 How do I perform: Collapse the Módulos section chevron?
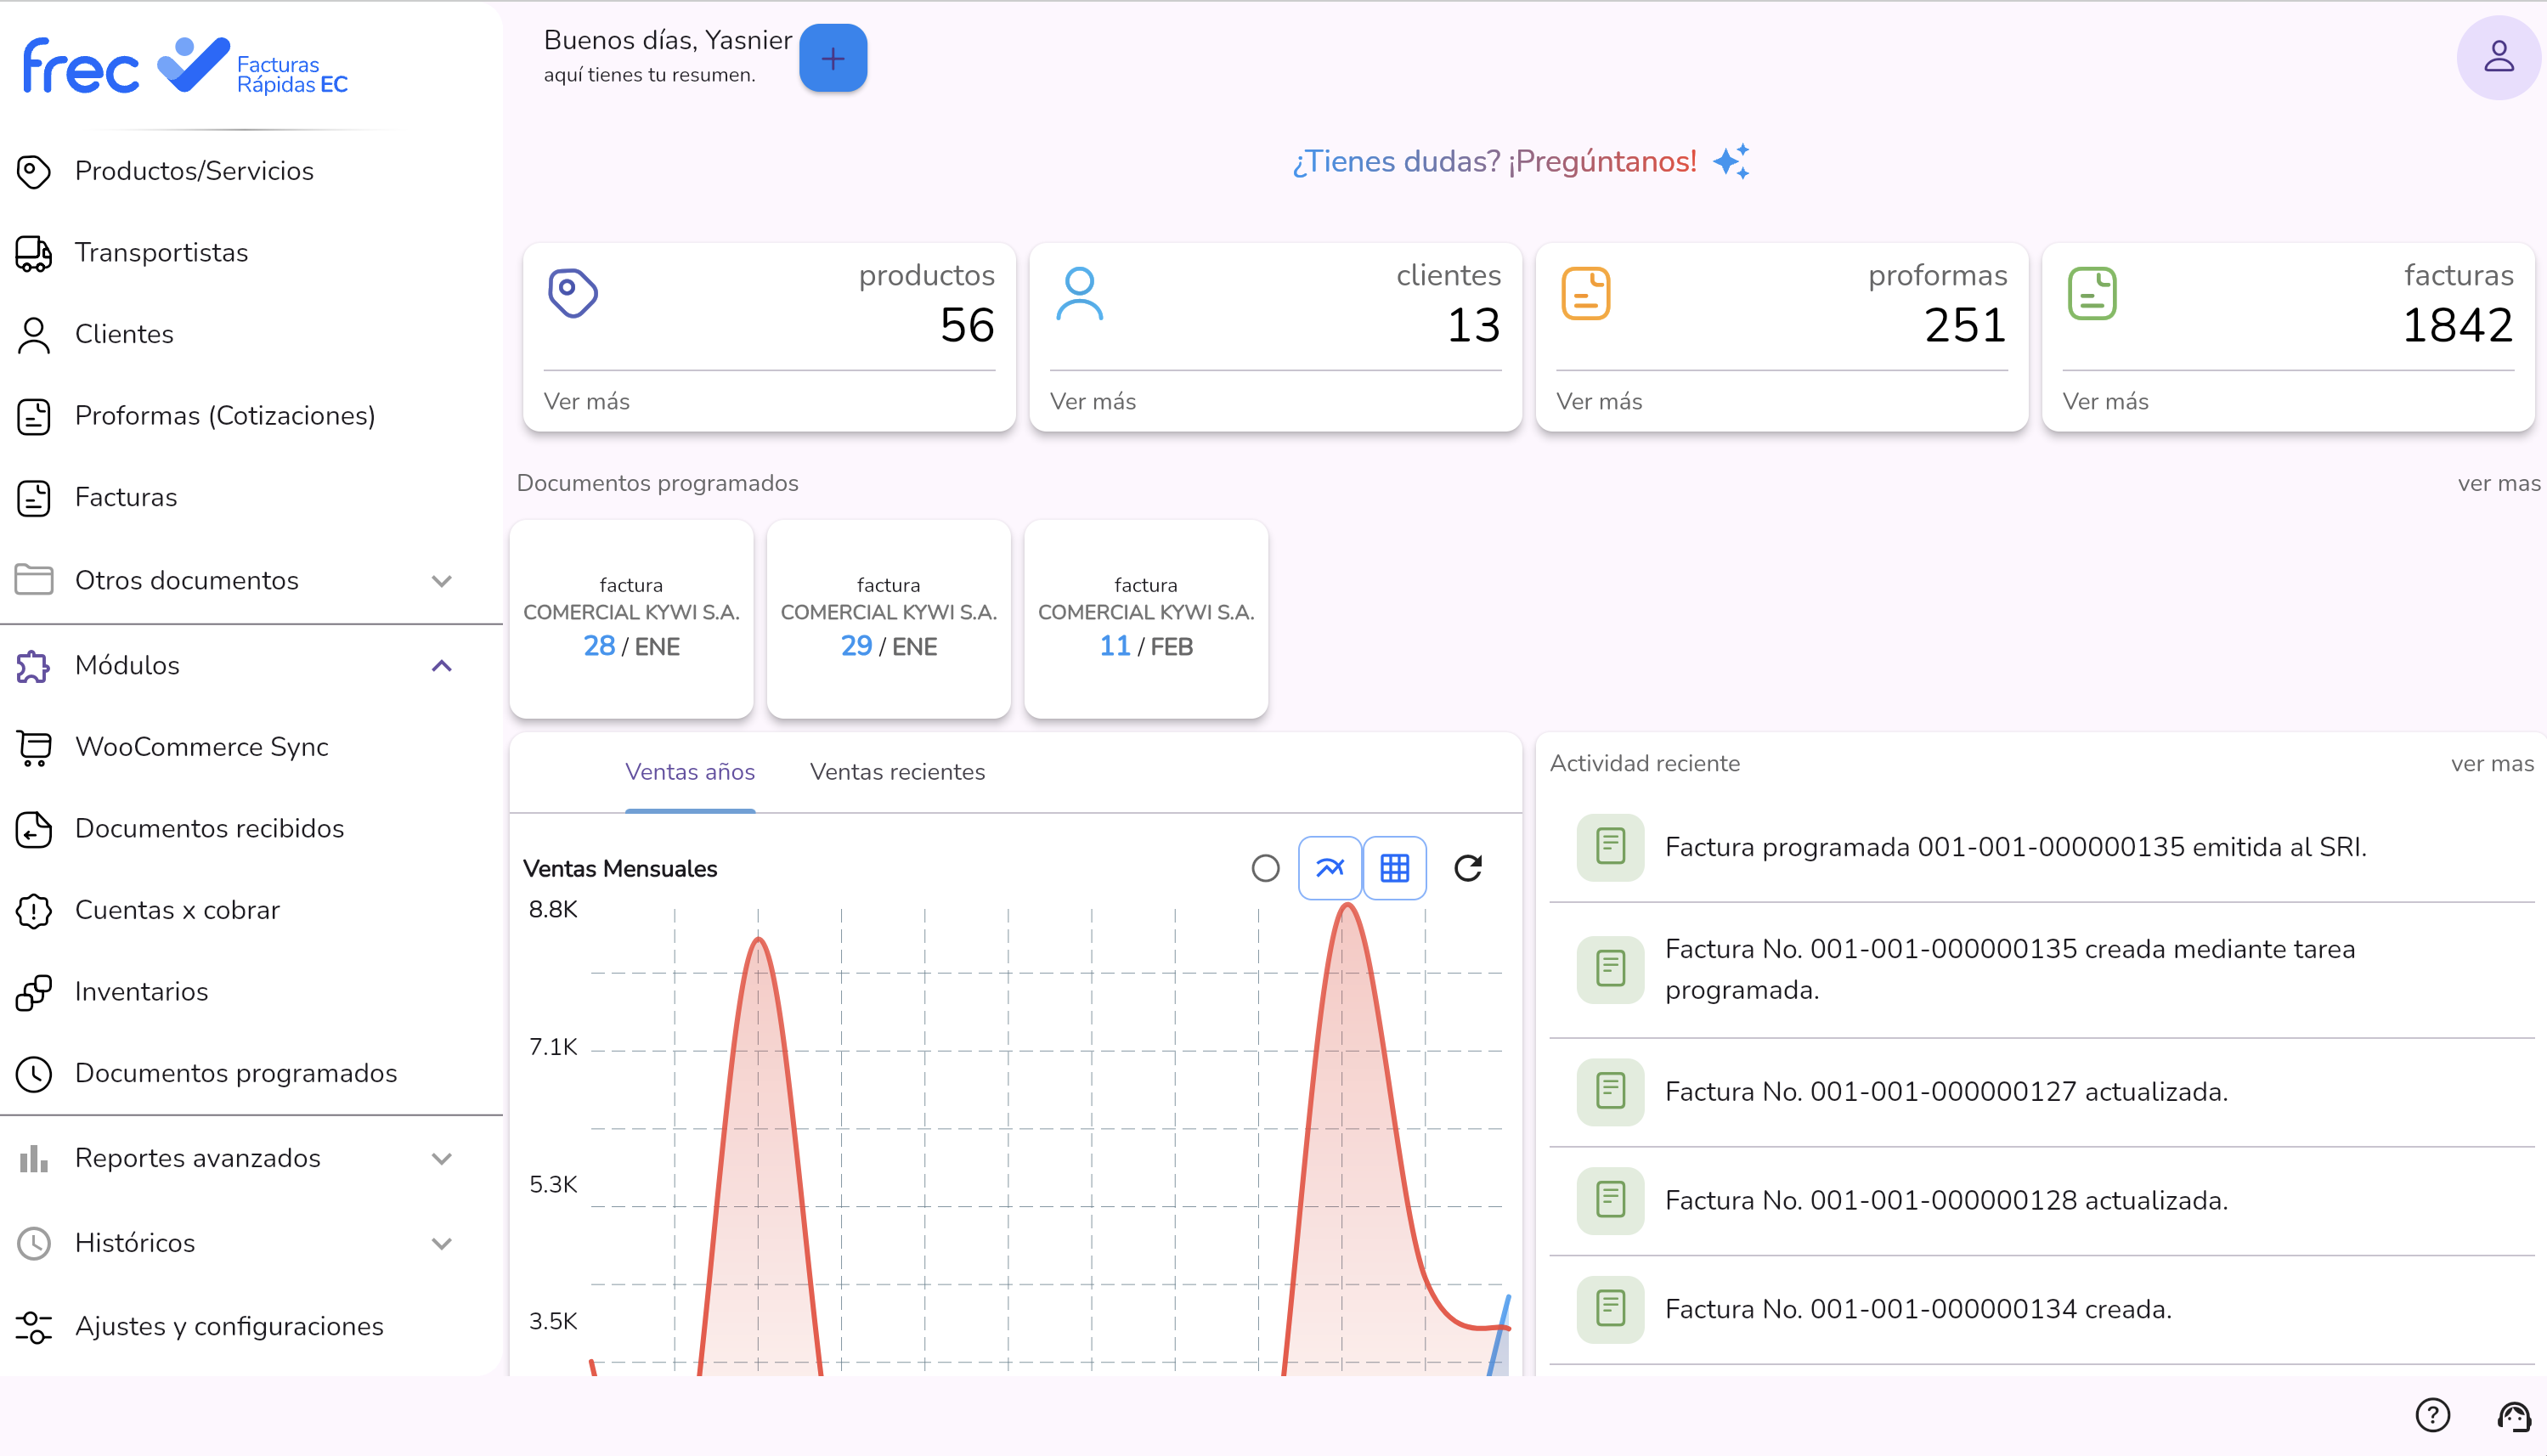441,666
